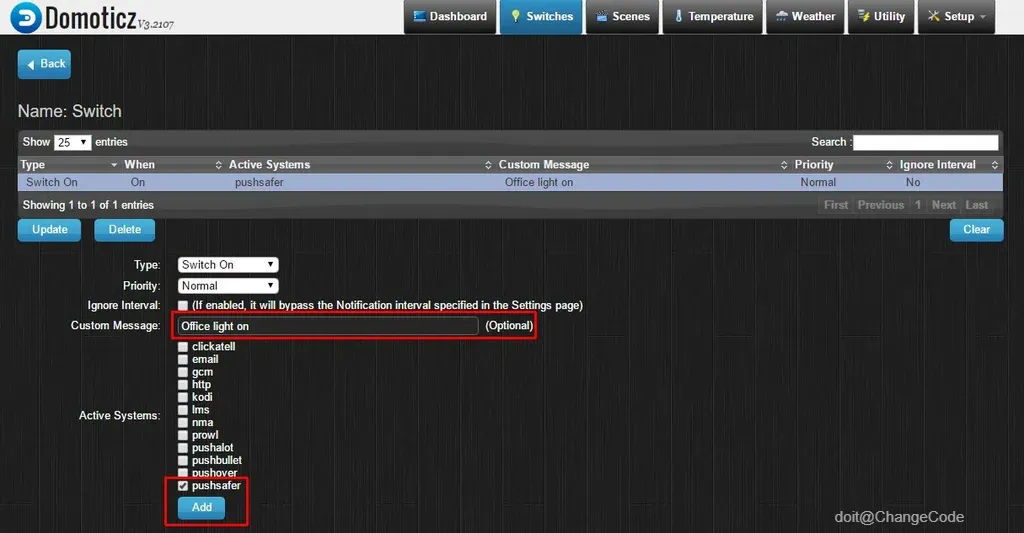Open the Show entries count dropdown
Viewport: 1024px width, 533px height.
coord(72,142)
